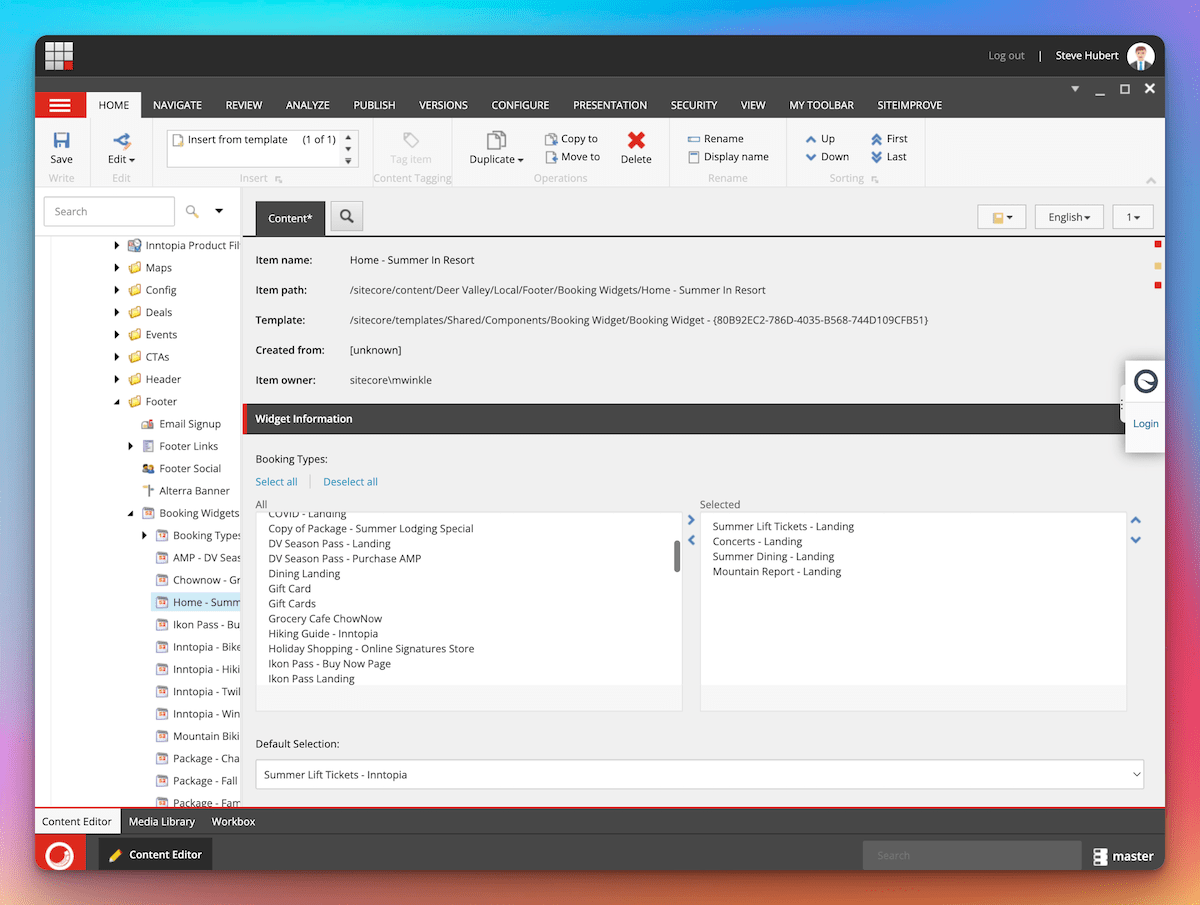Move the item up in sort order
Viewport: 1200px width, 905px height.
point(824,138)
